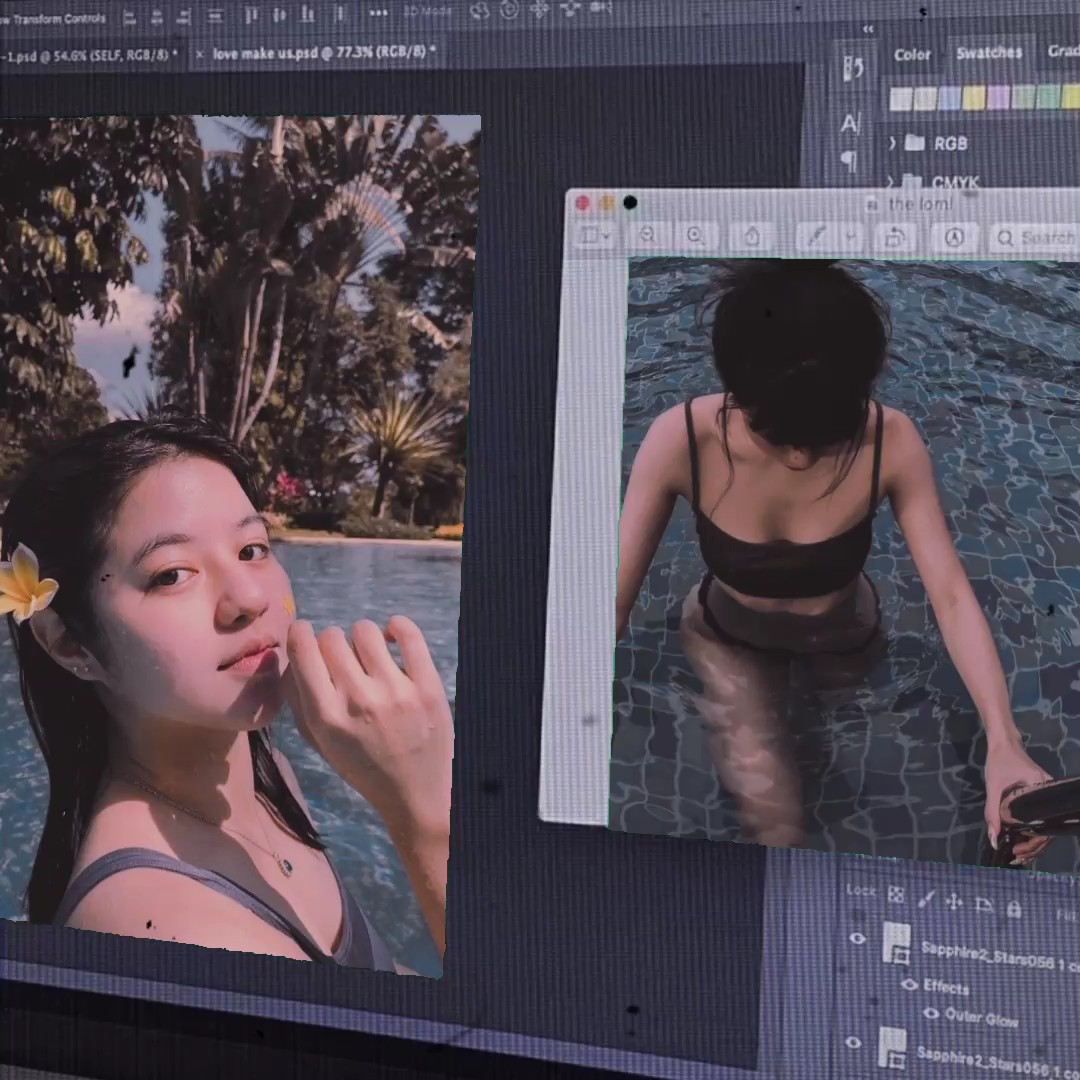Select the yellow swatch in Swatches
Image resolution: width=1080 pixels, height=1080 pixels.
973,98
